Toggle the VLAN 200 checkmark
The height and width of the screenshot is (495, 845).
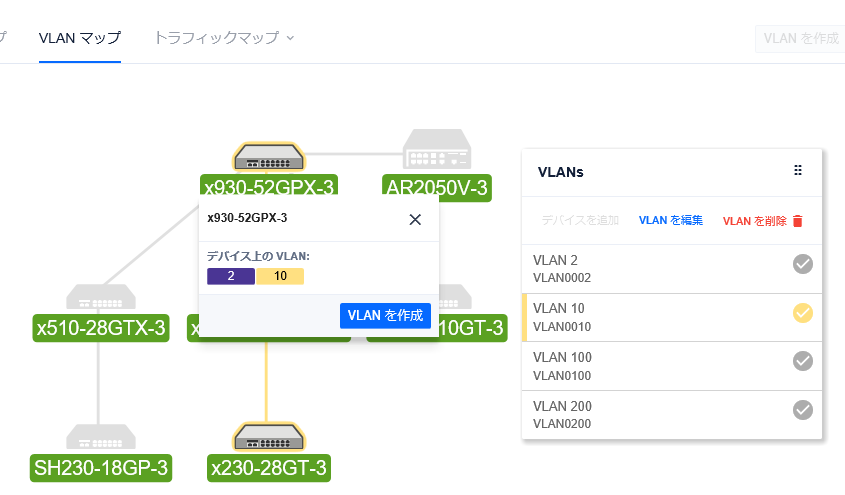(803, 410)
